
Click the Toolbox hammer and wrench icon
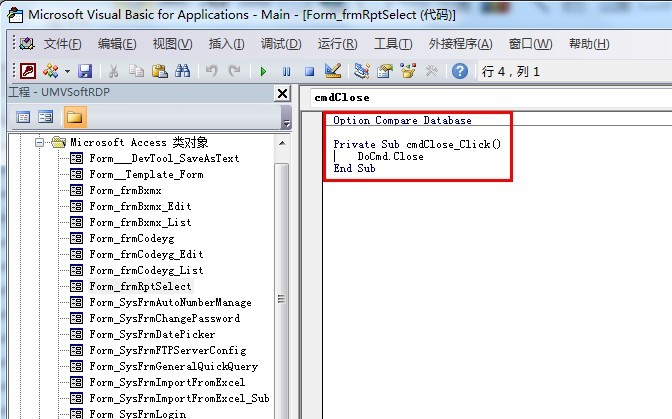[432, 71]
